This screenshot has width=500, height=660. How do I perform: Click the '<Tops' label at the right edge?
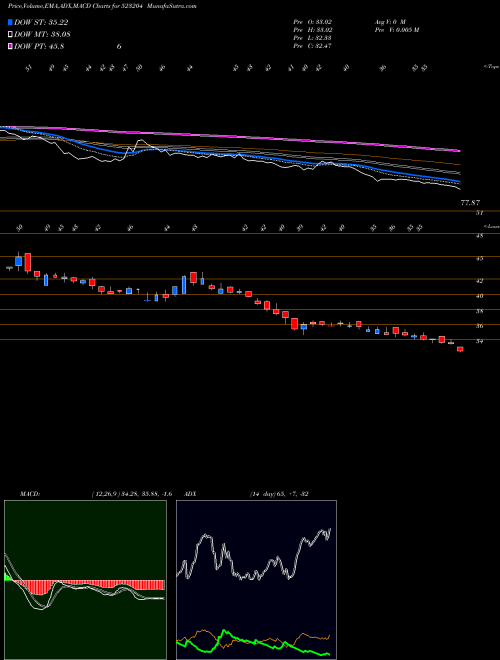coord(492,67)
